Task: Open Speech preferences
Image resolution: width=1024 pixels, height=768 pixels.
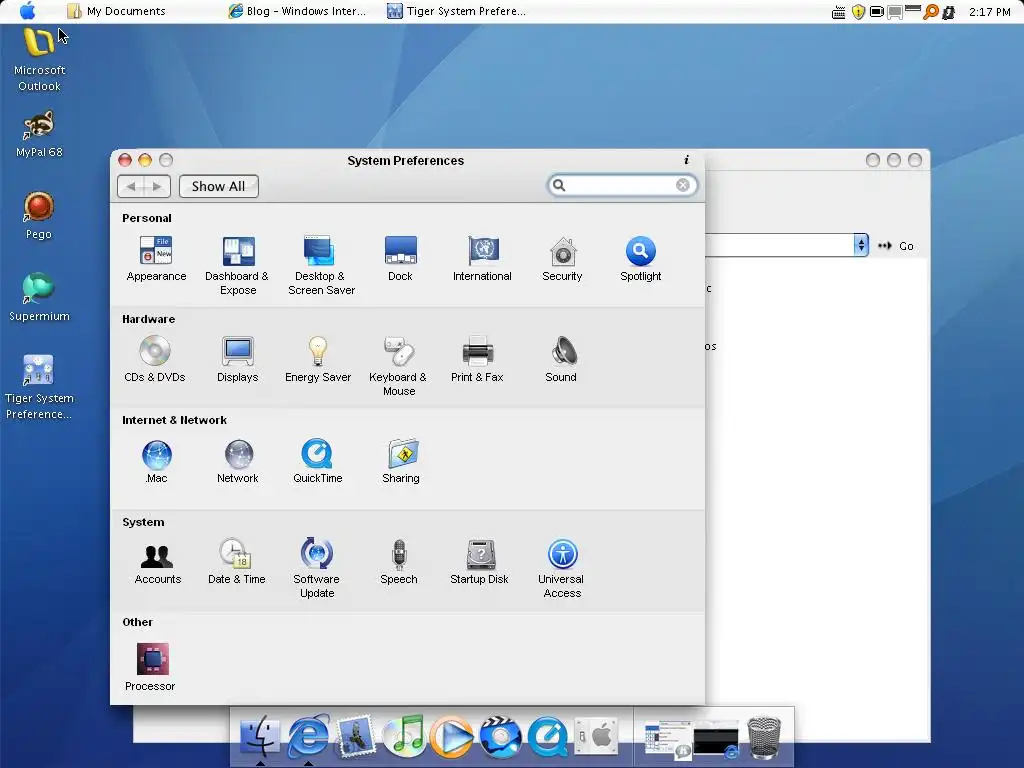Action: [399, 562]
